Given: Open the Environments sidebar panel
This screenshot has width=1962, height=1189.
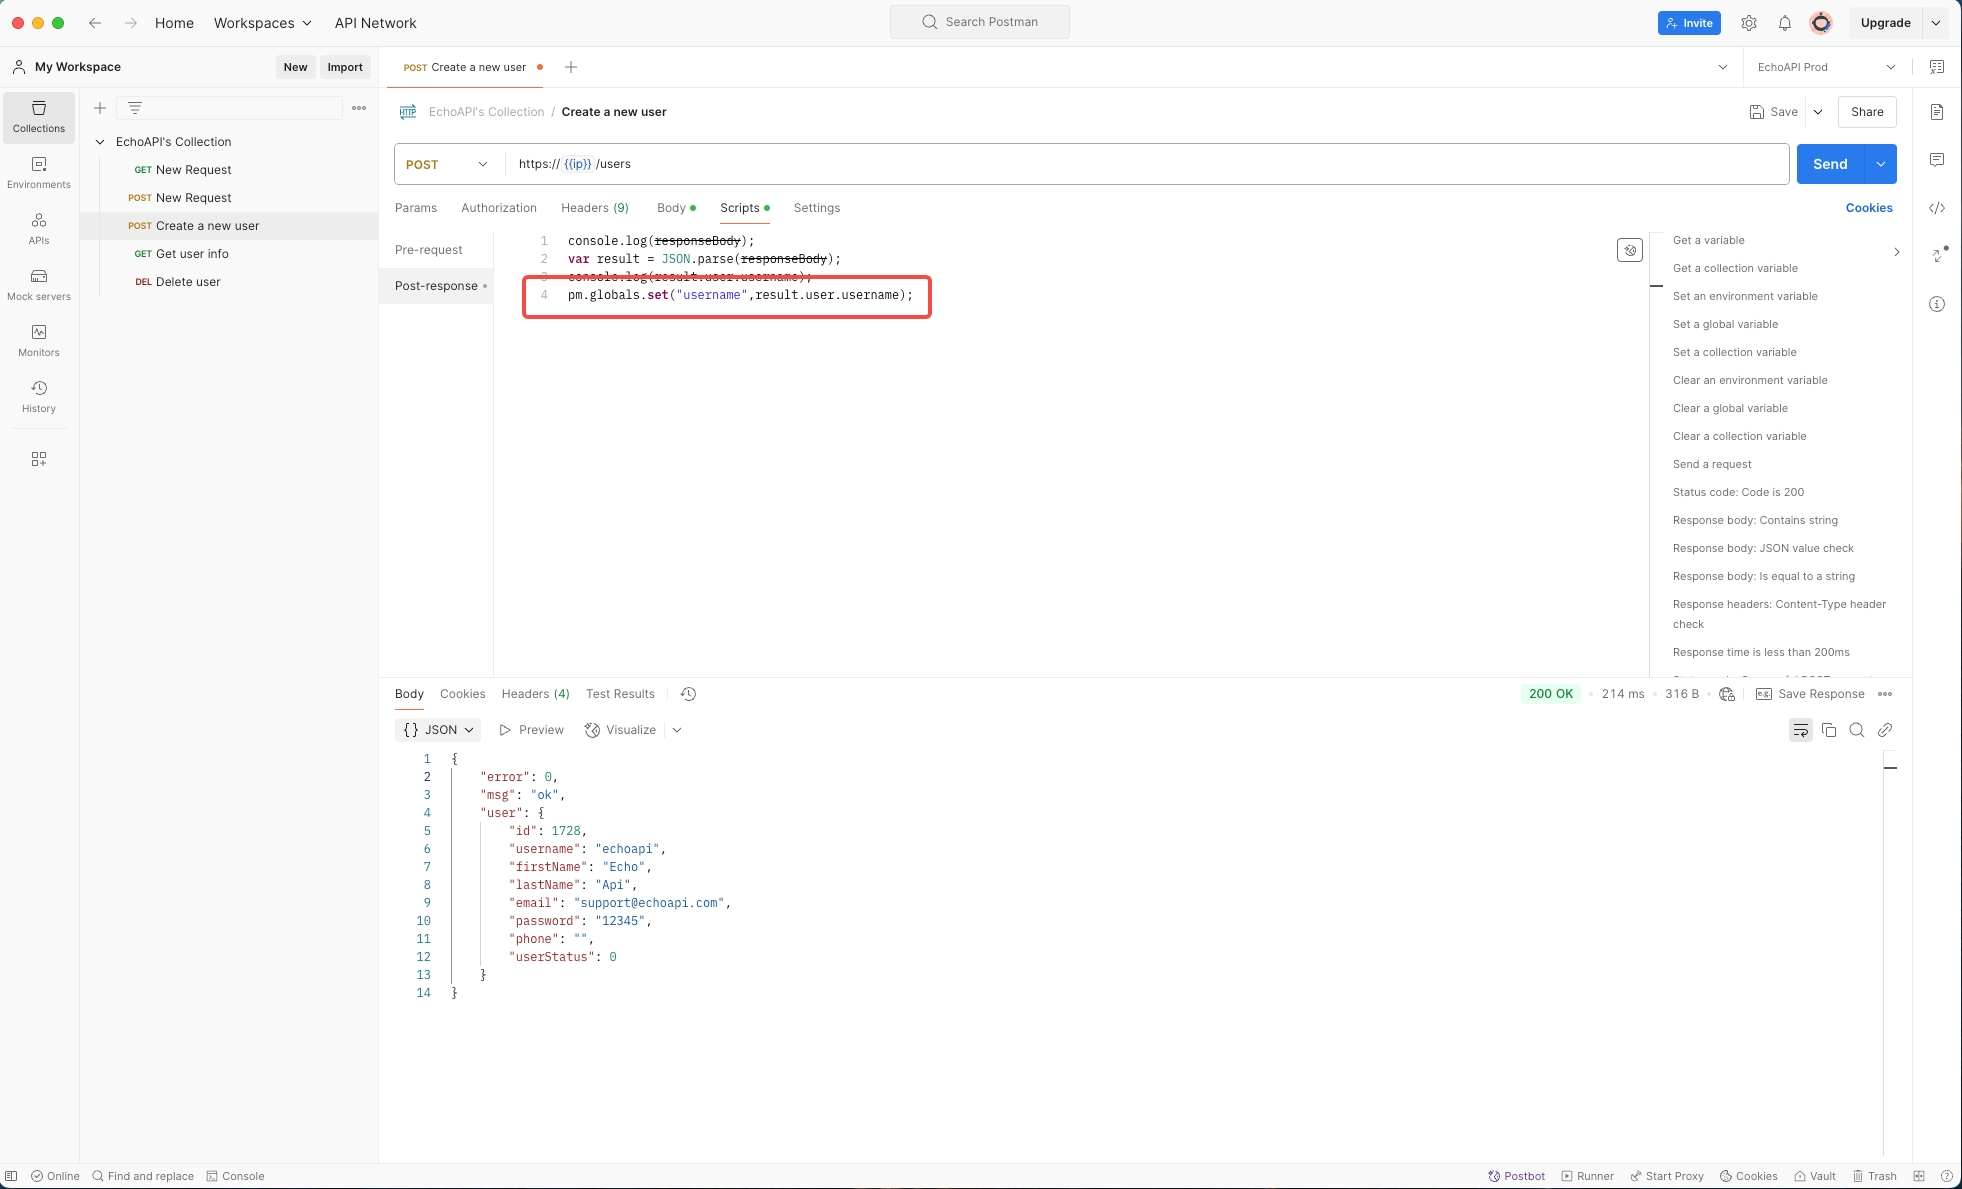Looking at the screenshot, I should [39, 173].
